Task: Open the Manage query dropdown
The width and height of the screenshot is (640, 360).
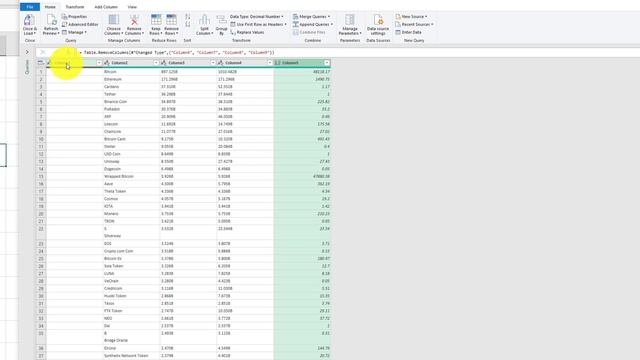Action: 74,32
